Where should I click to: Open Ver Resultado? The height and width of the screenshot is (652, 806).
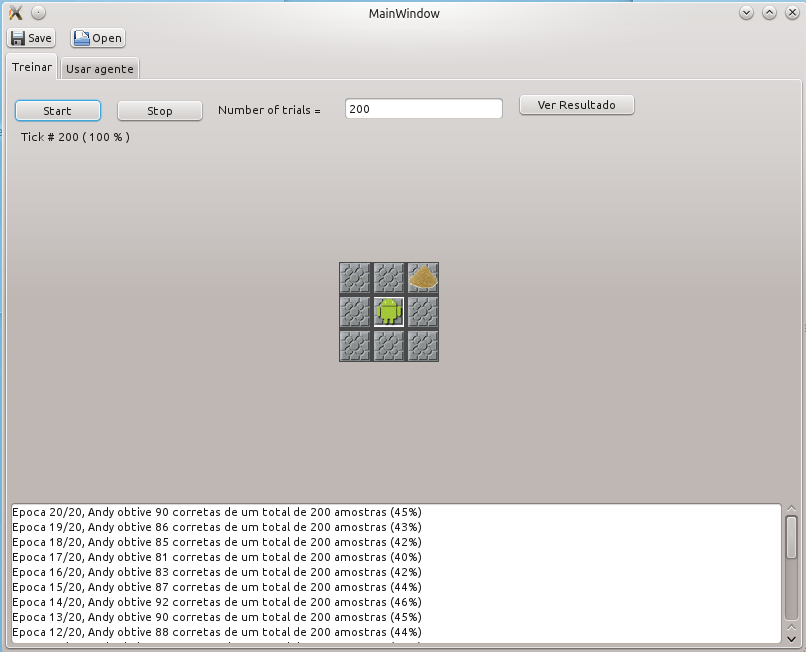coord(577,105)
